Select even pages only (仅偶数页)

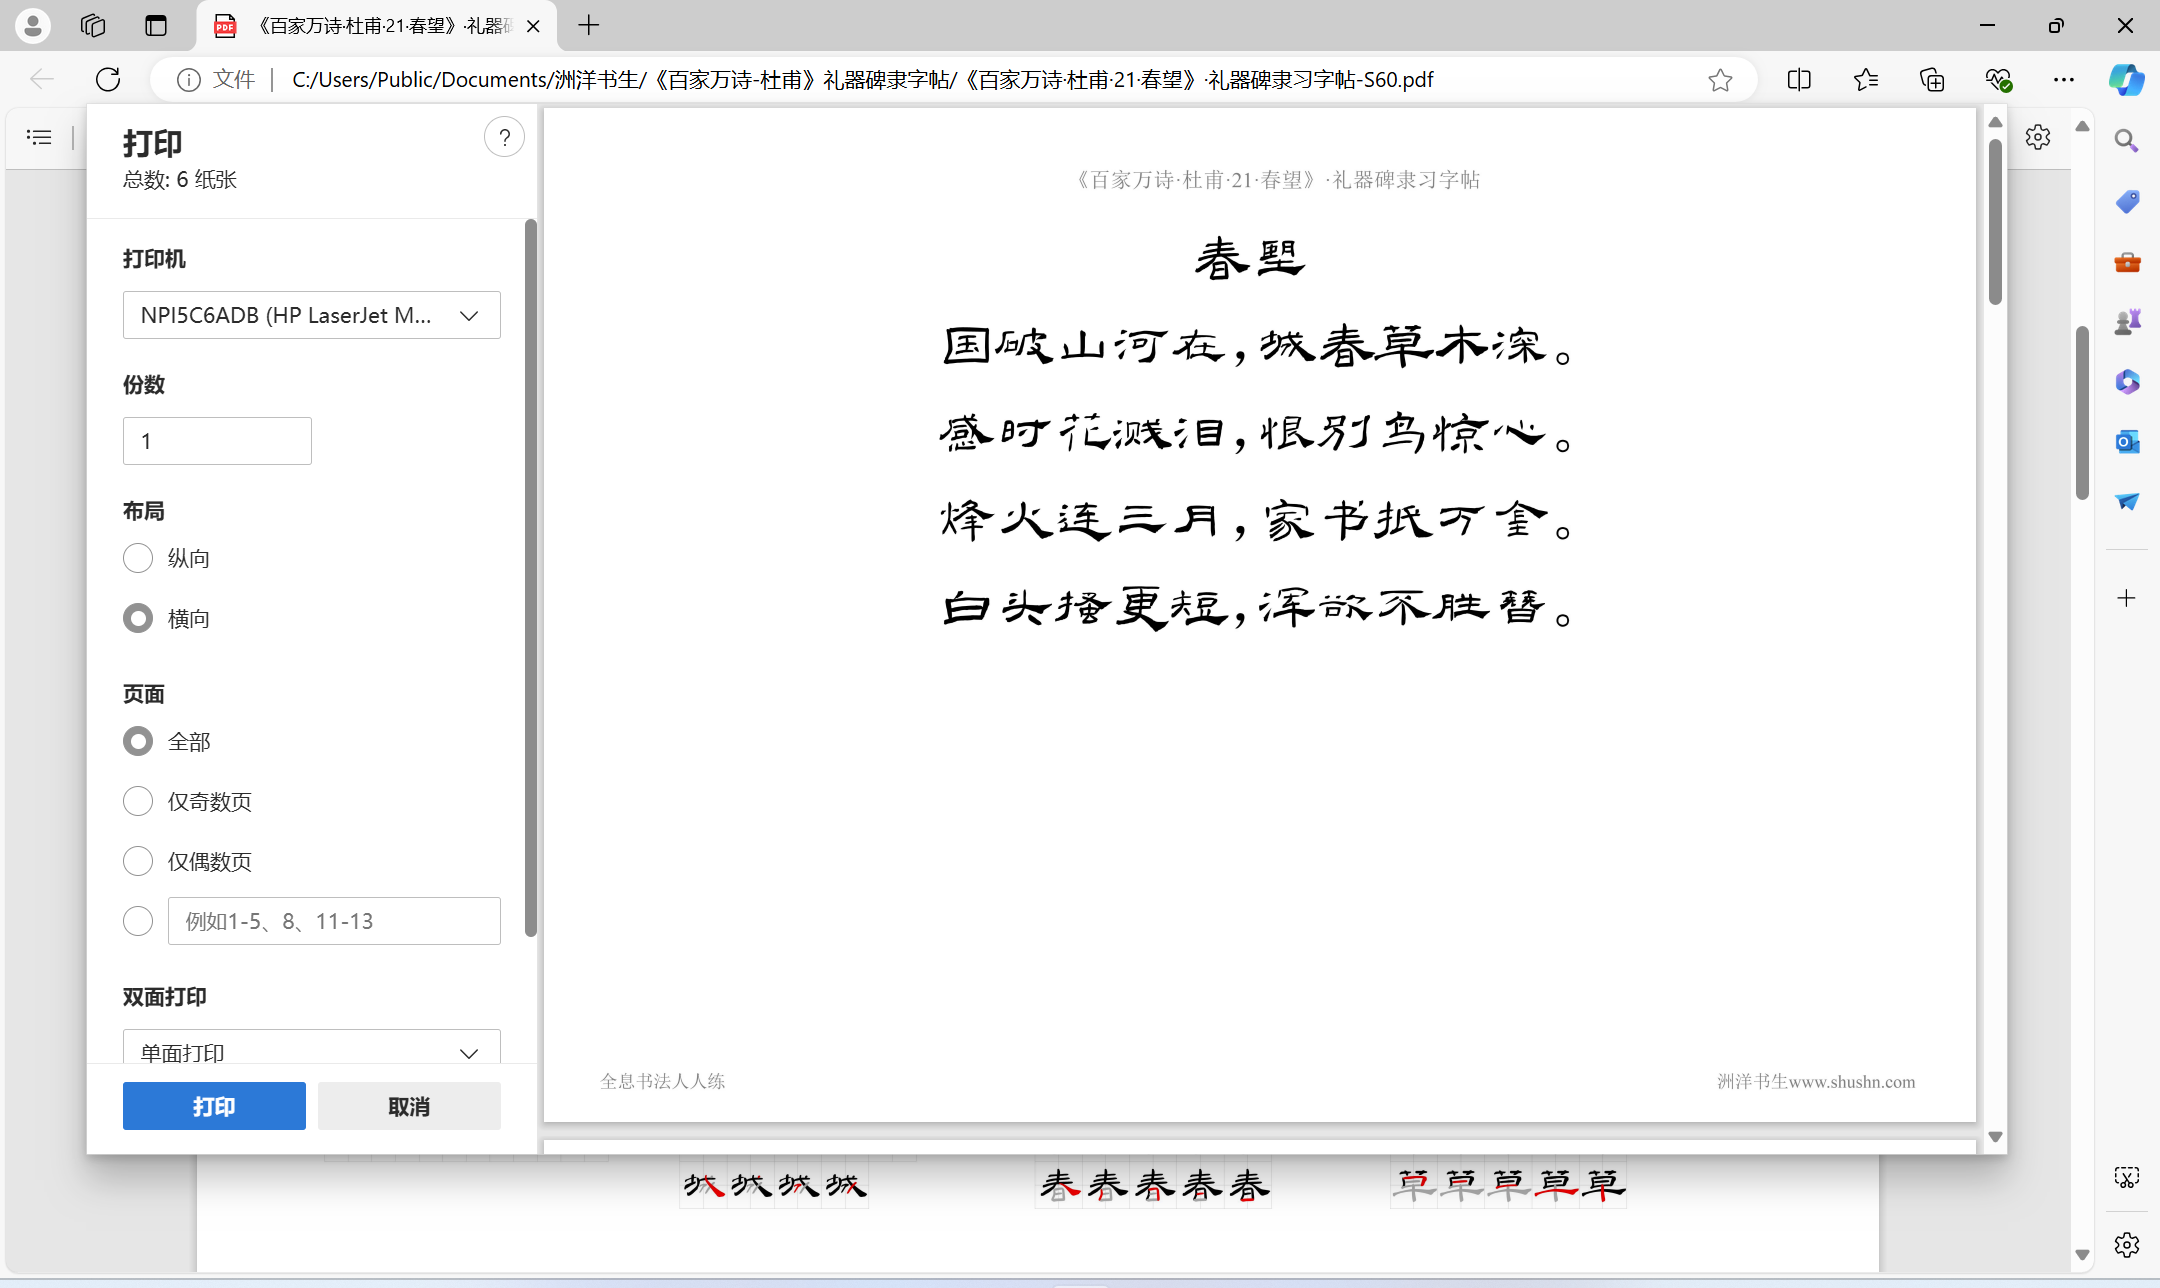[x=138, y=861]
